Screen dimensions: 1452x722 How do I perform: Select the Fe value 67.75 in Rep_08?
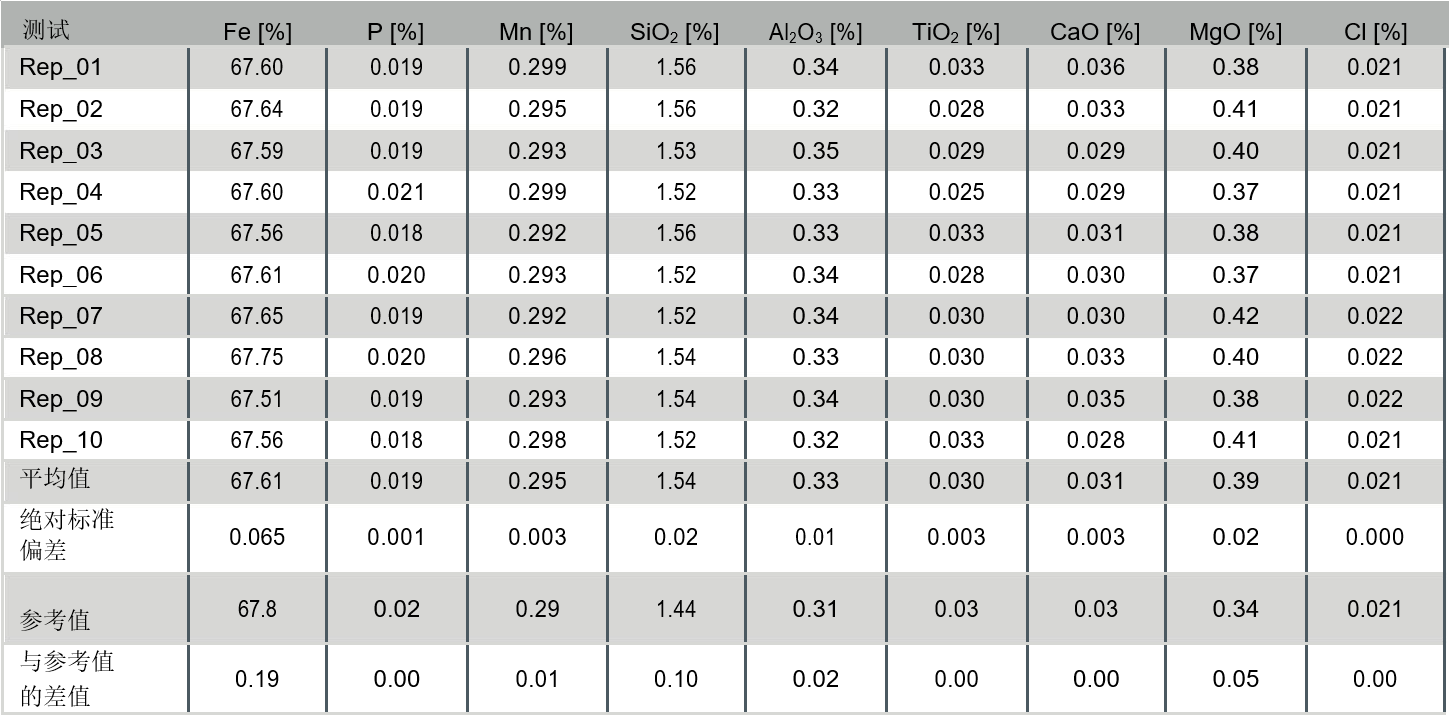point(257,358)
